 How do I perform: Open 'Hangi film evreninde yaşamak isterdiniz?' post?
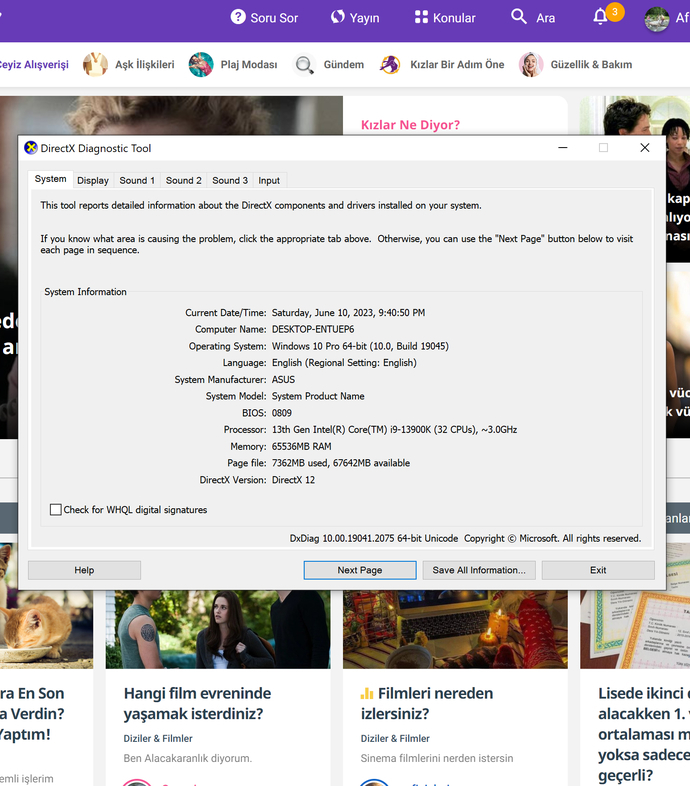pyautogui.click(x=198, y=703)
